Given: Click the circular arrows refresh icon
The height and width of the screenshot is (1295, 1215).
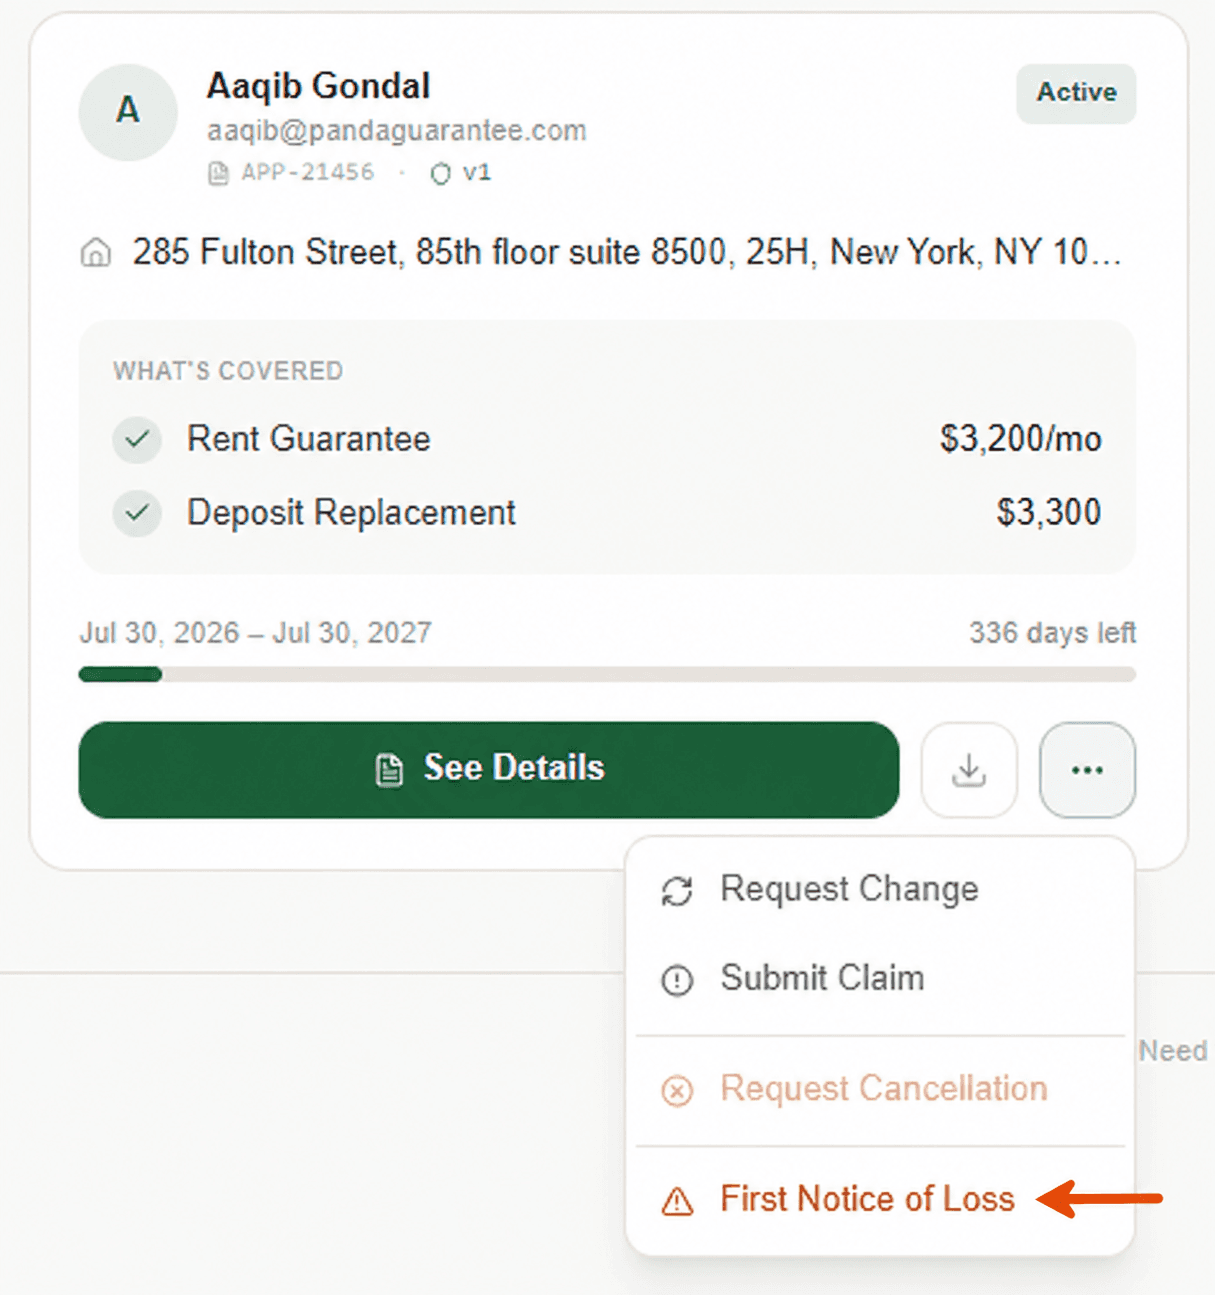Looking at the screenshot, I should point(677,891).
